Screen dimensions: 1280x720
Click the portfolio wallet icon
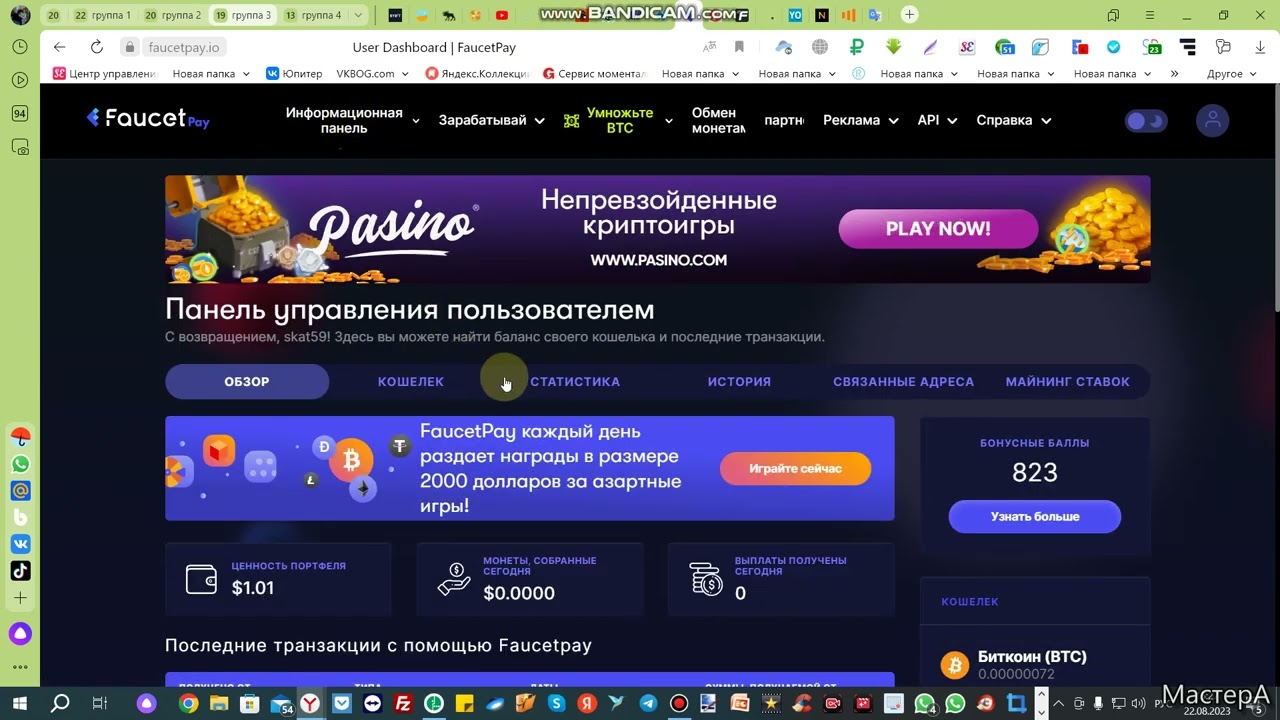(x=201, y=579)
